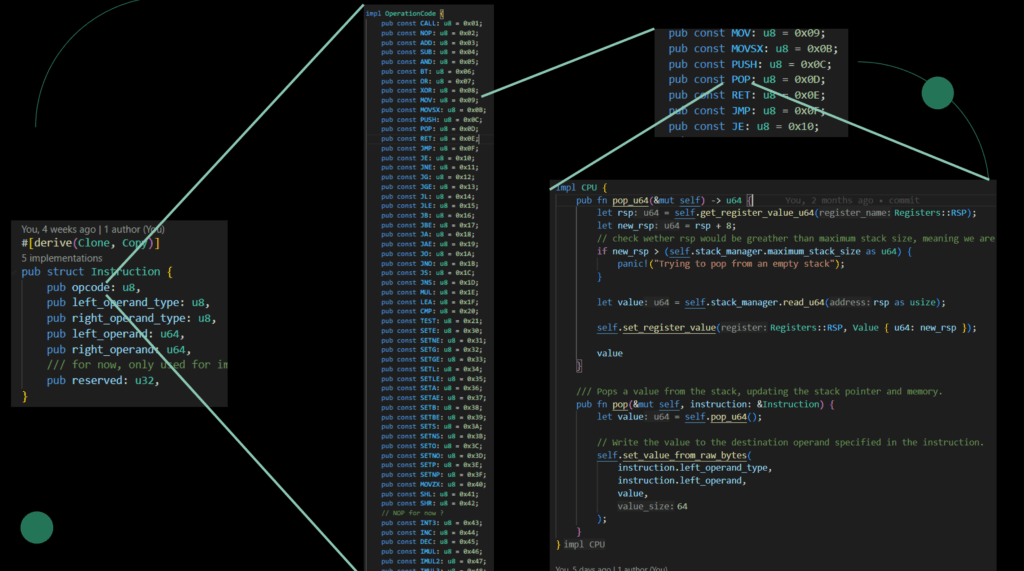Click 'You, 2 months ago • commit' blame annotation
This screenshot has height=571, width=1024.
(x=852, y=201)
